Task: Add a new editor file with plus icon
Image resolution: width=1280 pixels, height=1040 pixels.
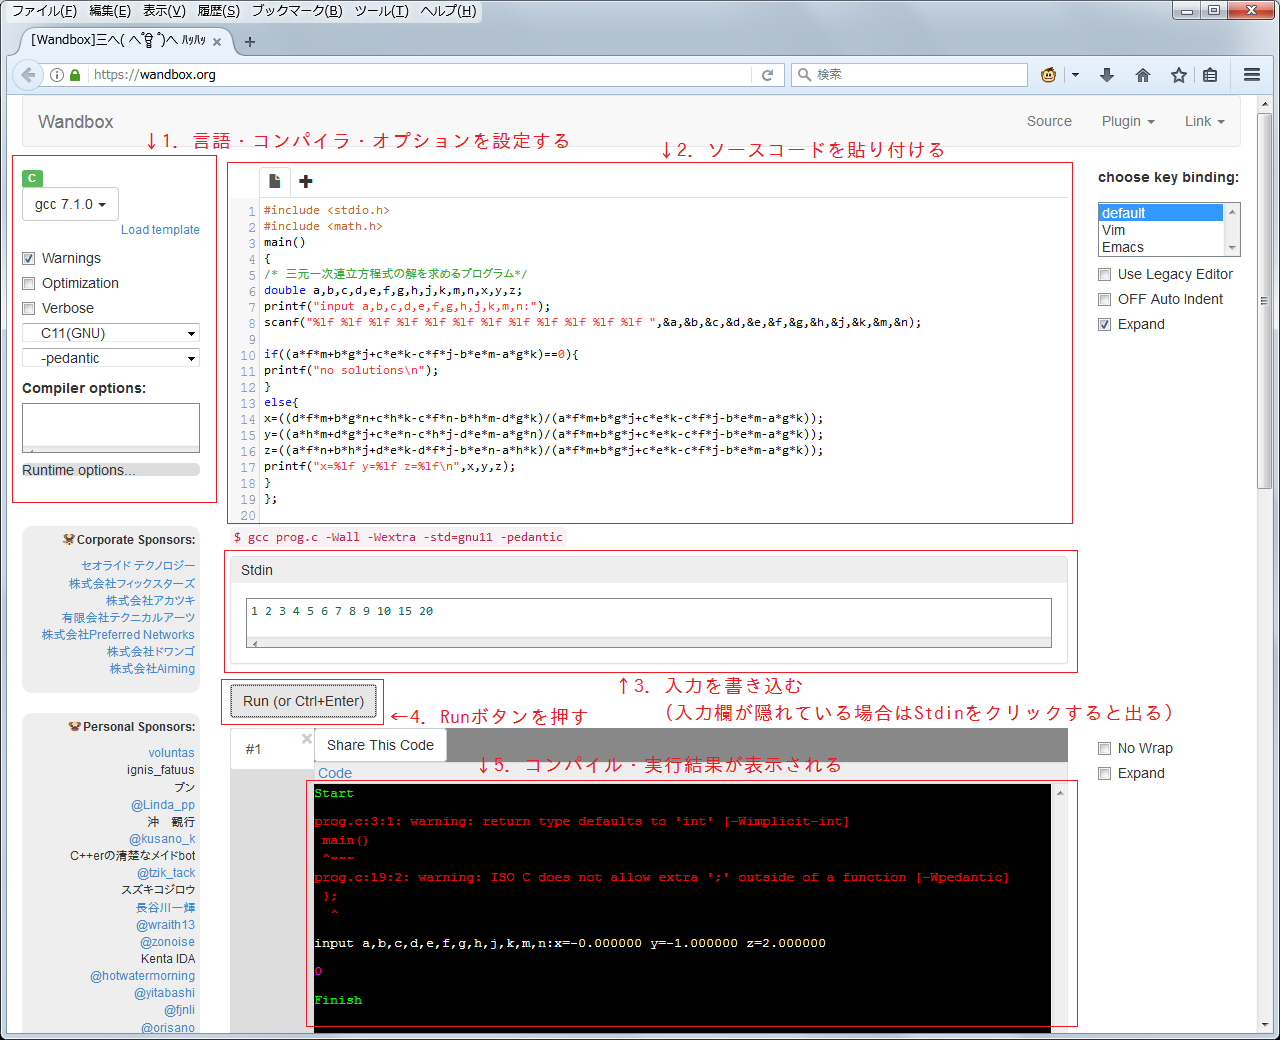Action: tap(306, 181)
